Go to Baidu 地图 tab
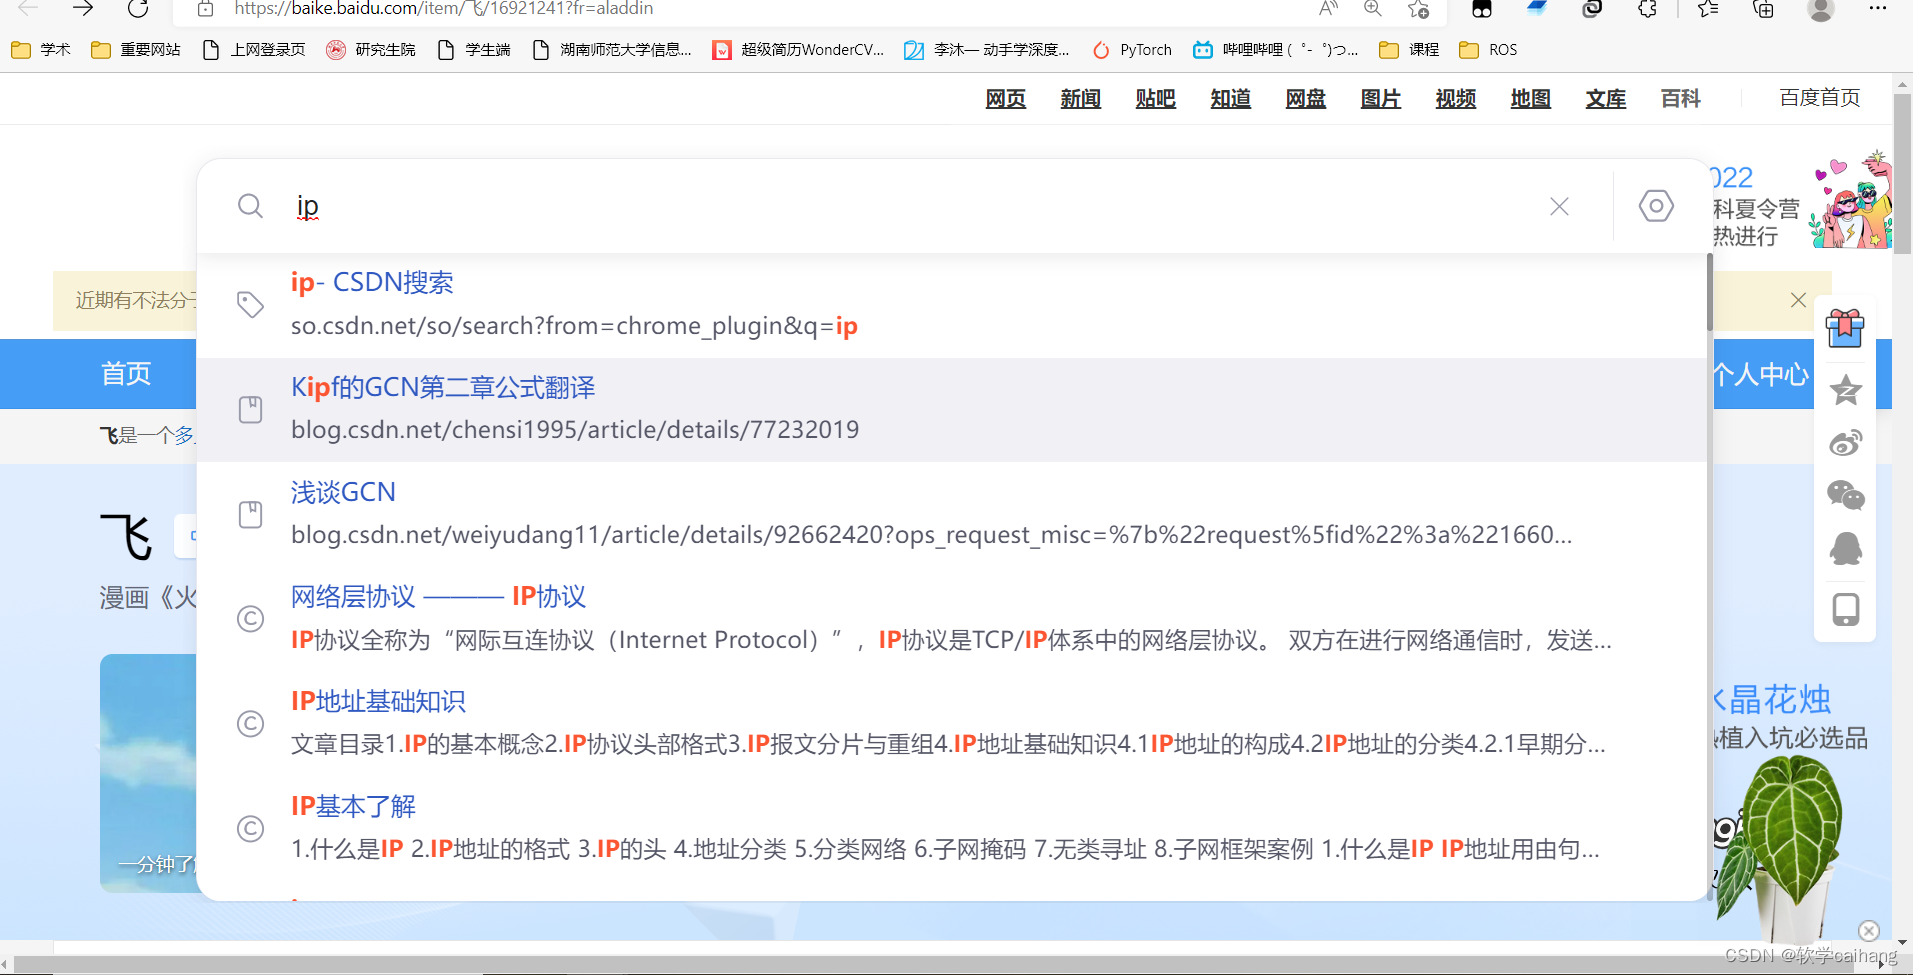Image resolution: width=1913 pixels, height=975 pixels. [1530, 98]
